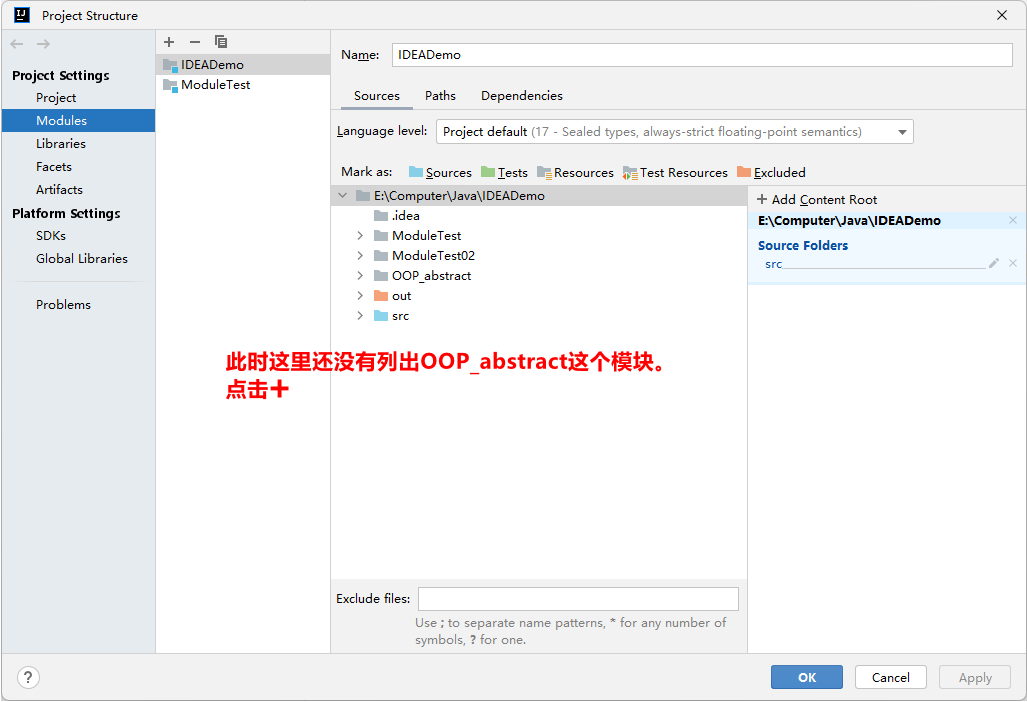Switch to the Dependencies tab
The height and width of the screenshot is (702, 1027).
(x=521, y=96)
